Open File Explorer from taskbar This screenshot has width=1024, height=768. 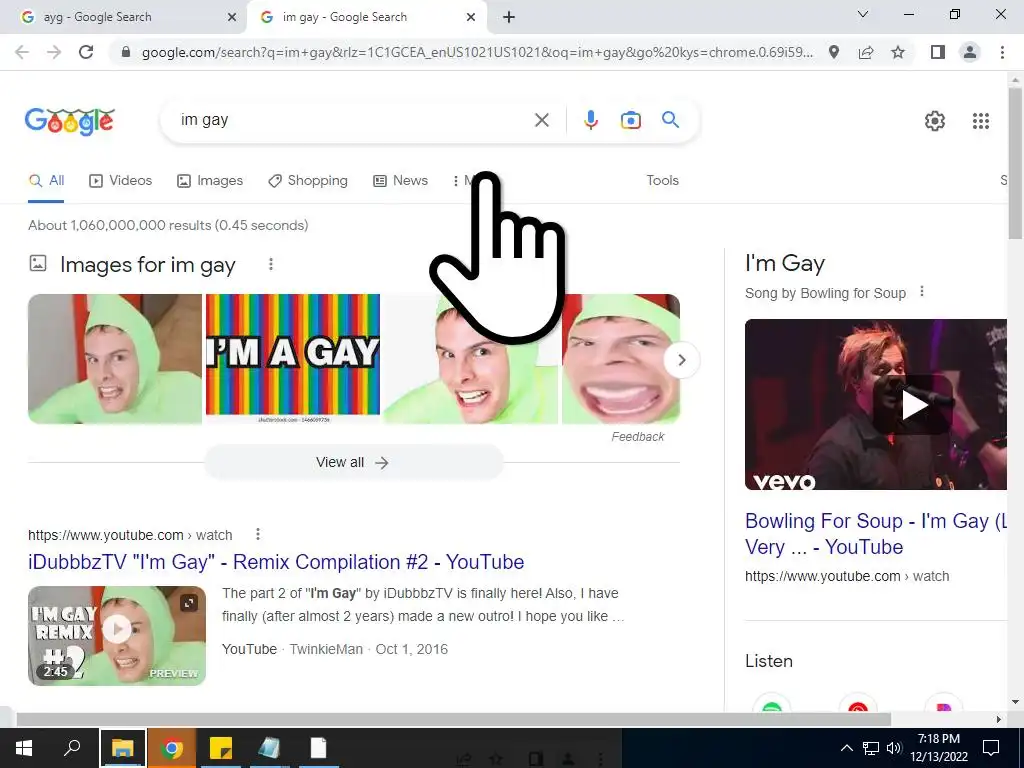coord(123,748)
